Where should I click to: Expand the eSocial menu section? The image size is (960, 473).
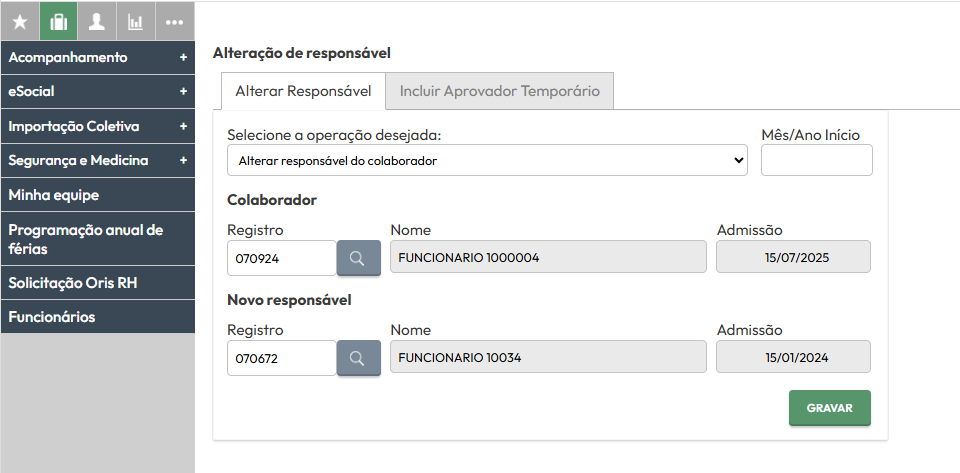(x=98, y=92)
